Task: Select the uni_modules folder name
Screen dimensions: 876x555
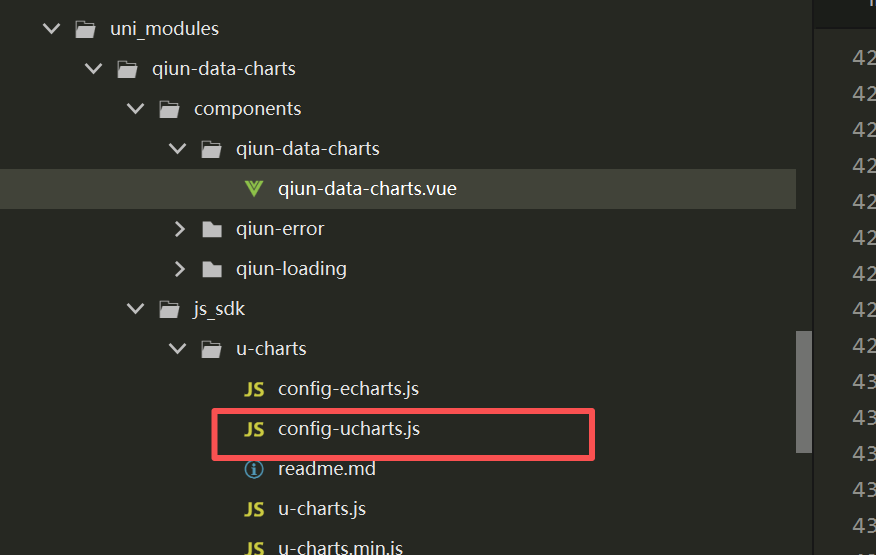Action: pyautogui.click(x=164, y=29)
